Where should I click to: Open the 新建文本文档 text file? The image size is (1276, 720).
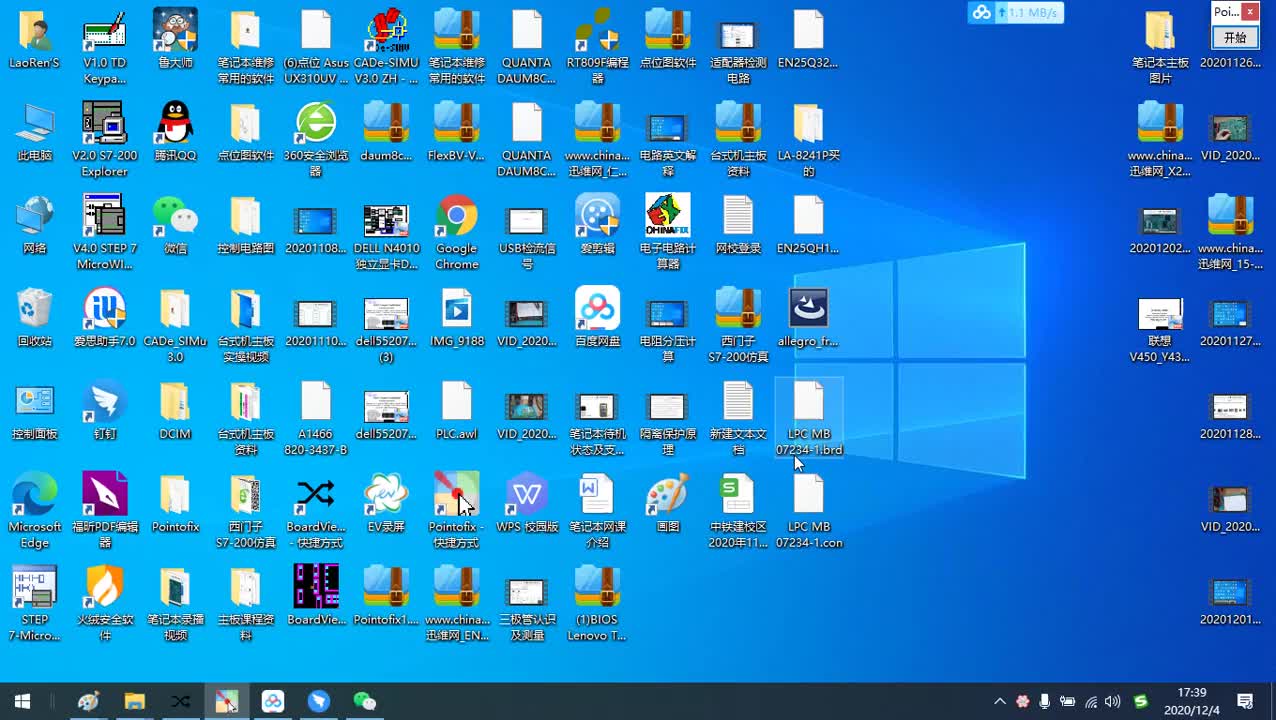point(738,419)
